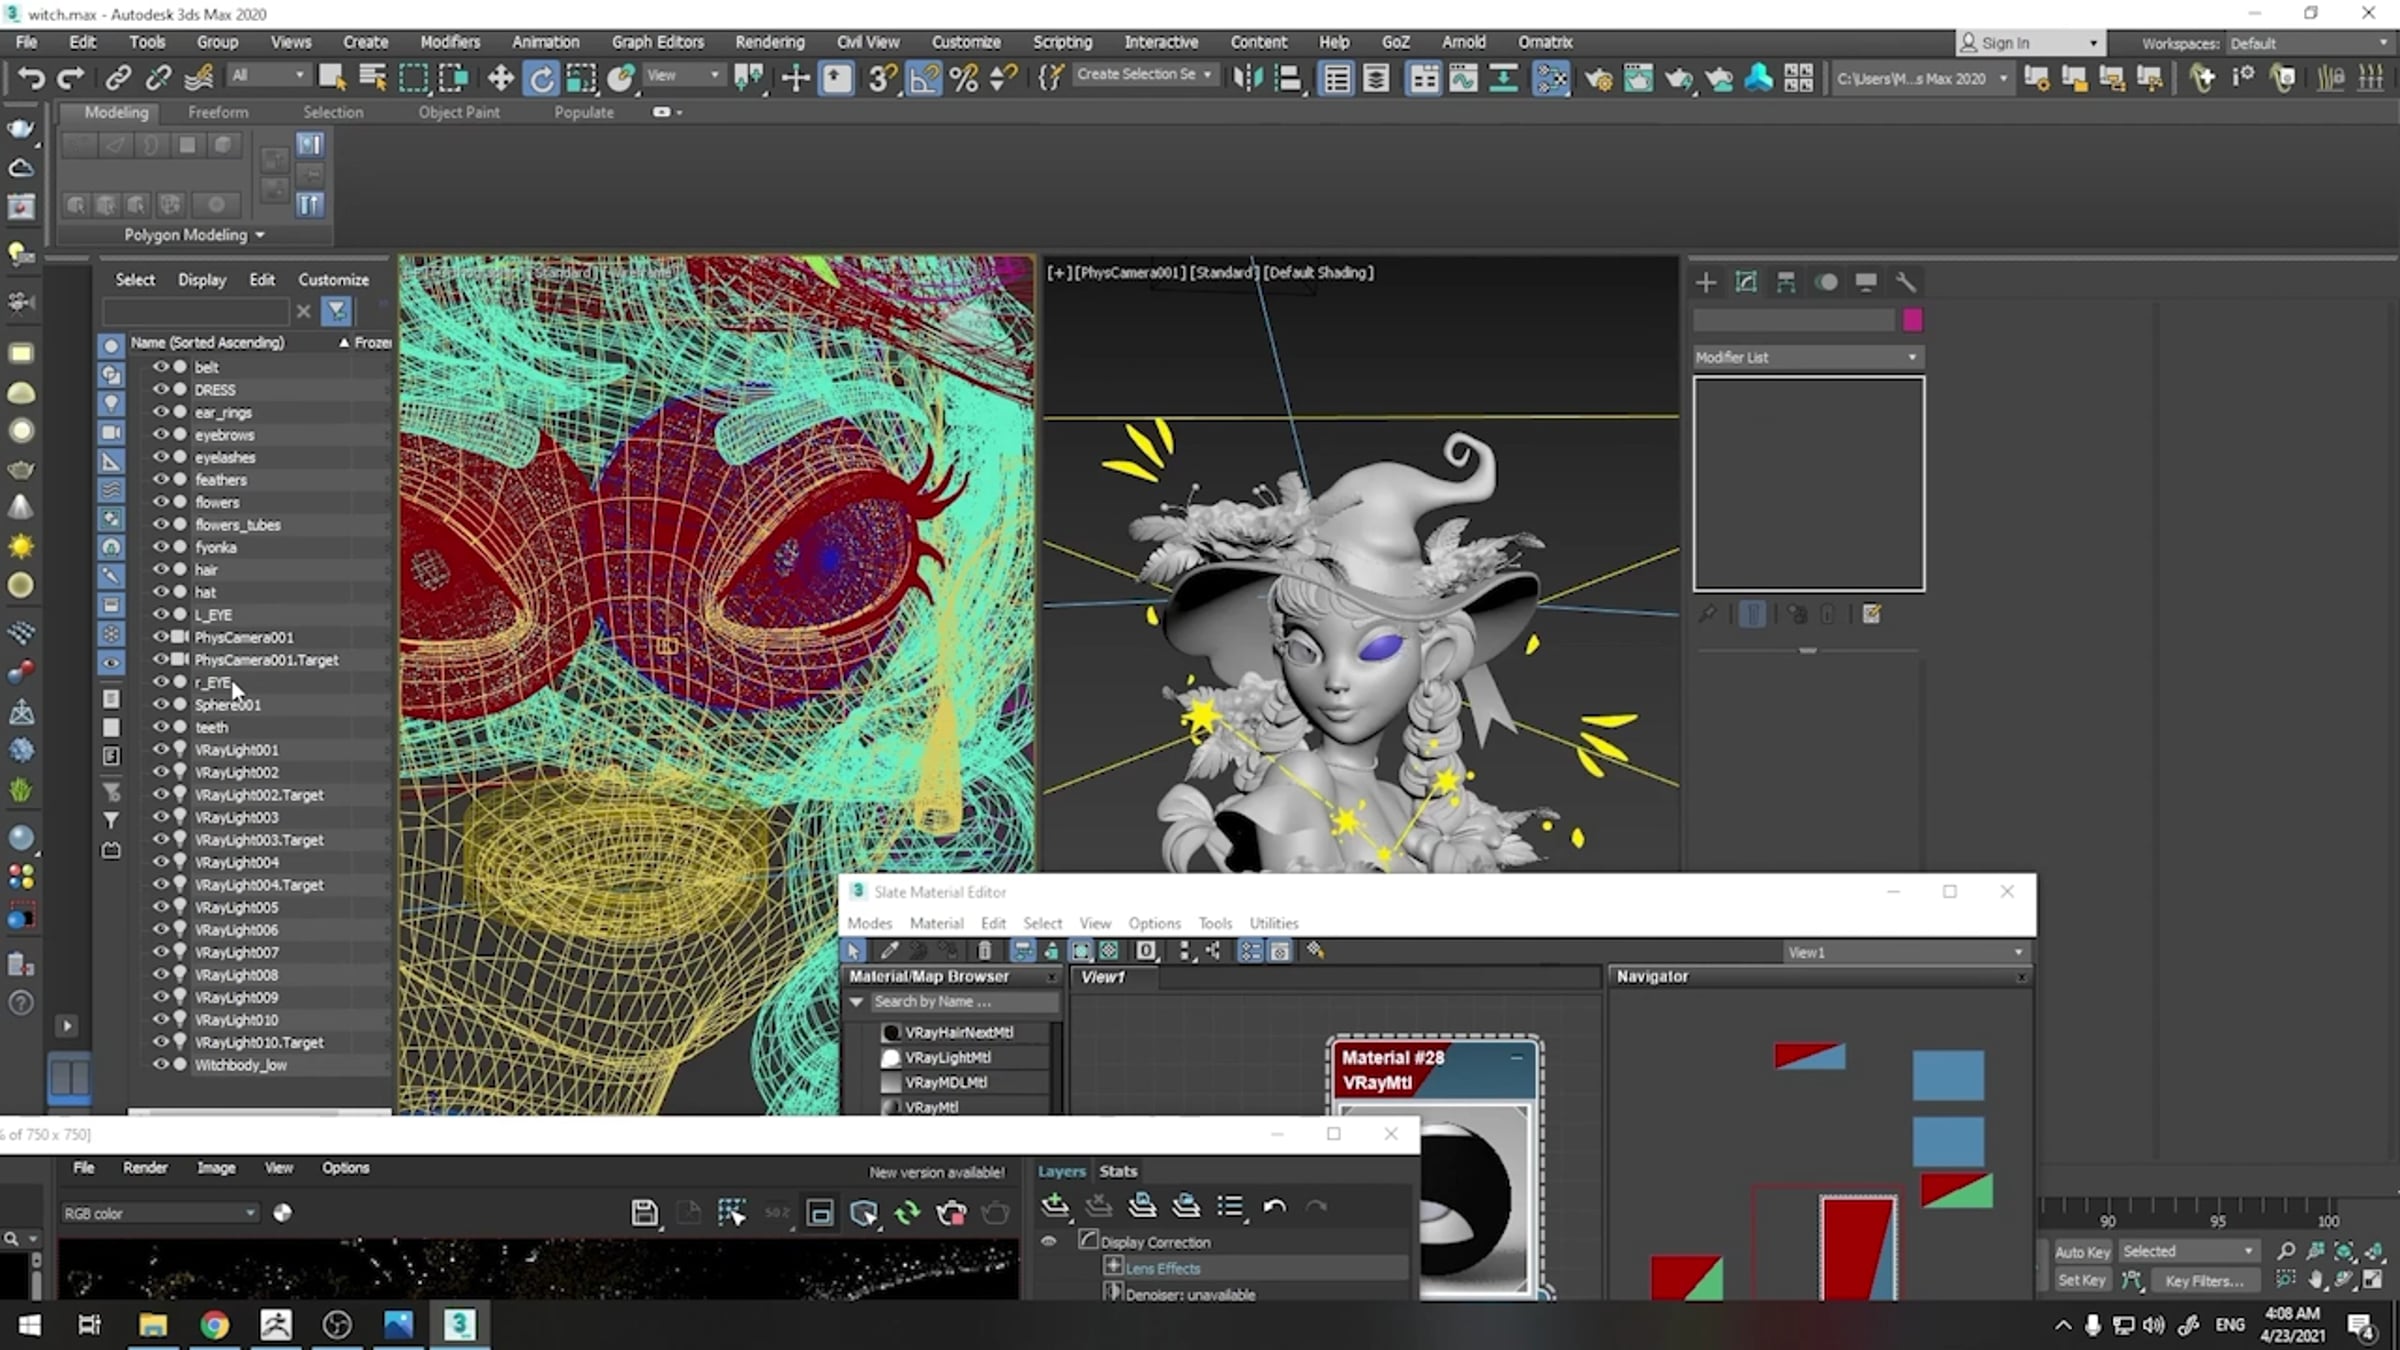The height and width of the screenshot is (1350, 2400).
Task: Open the Hierarchy command panel tab
Action: tap(1785, 283)
